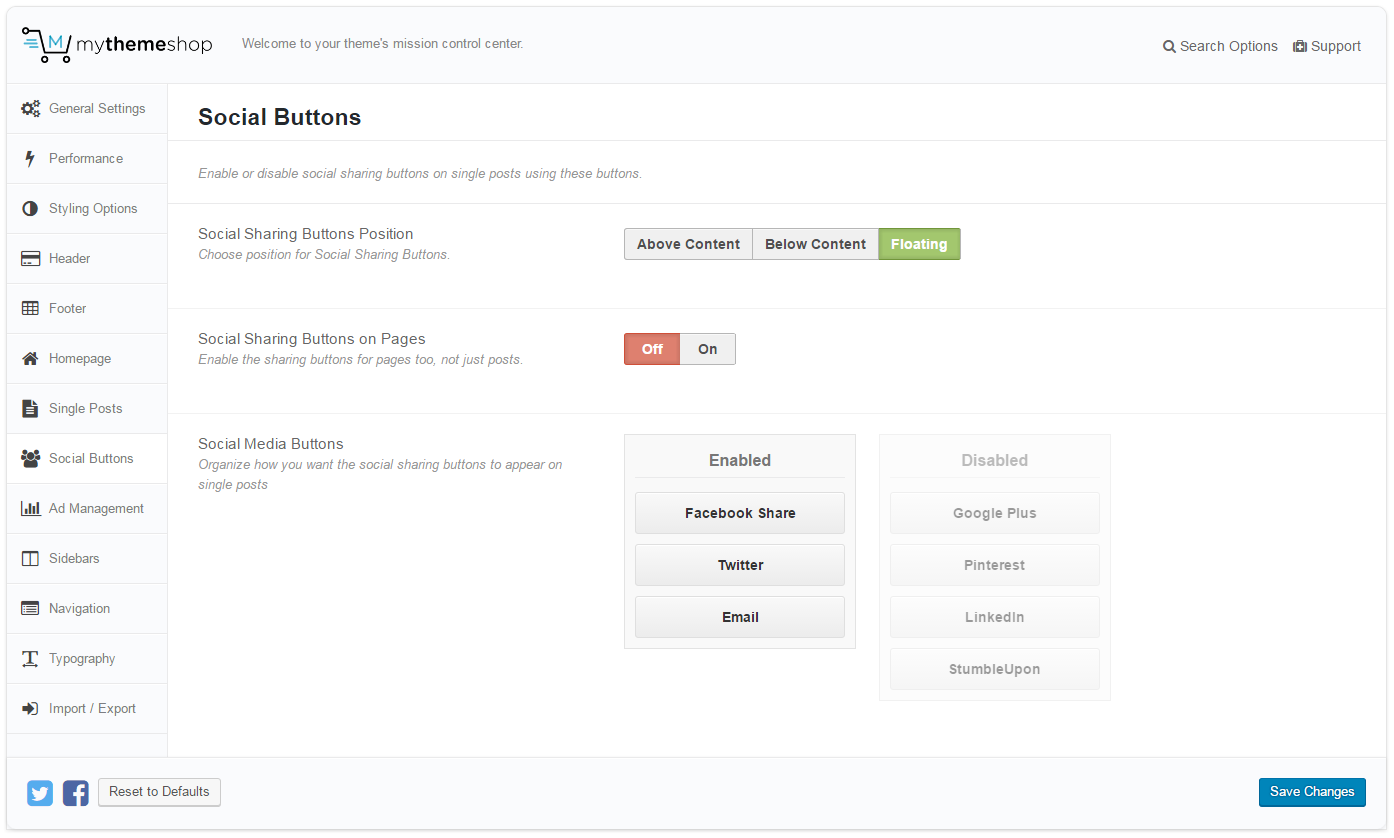Screen dimensions: 1394x838
Task: Click the Performance lightning bolt icon
Action: [30, 159]
